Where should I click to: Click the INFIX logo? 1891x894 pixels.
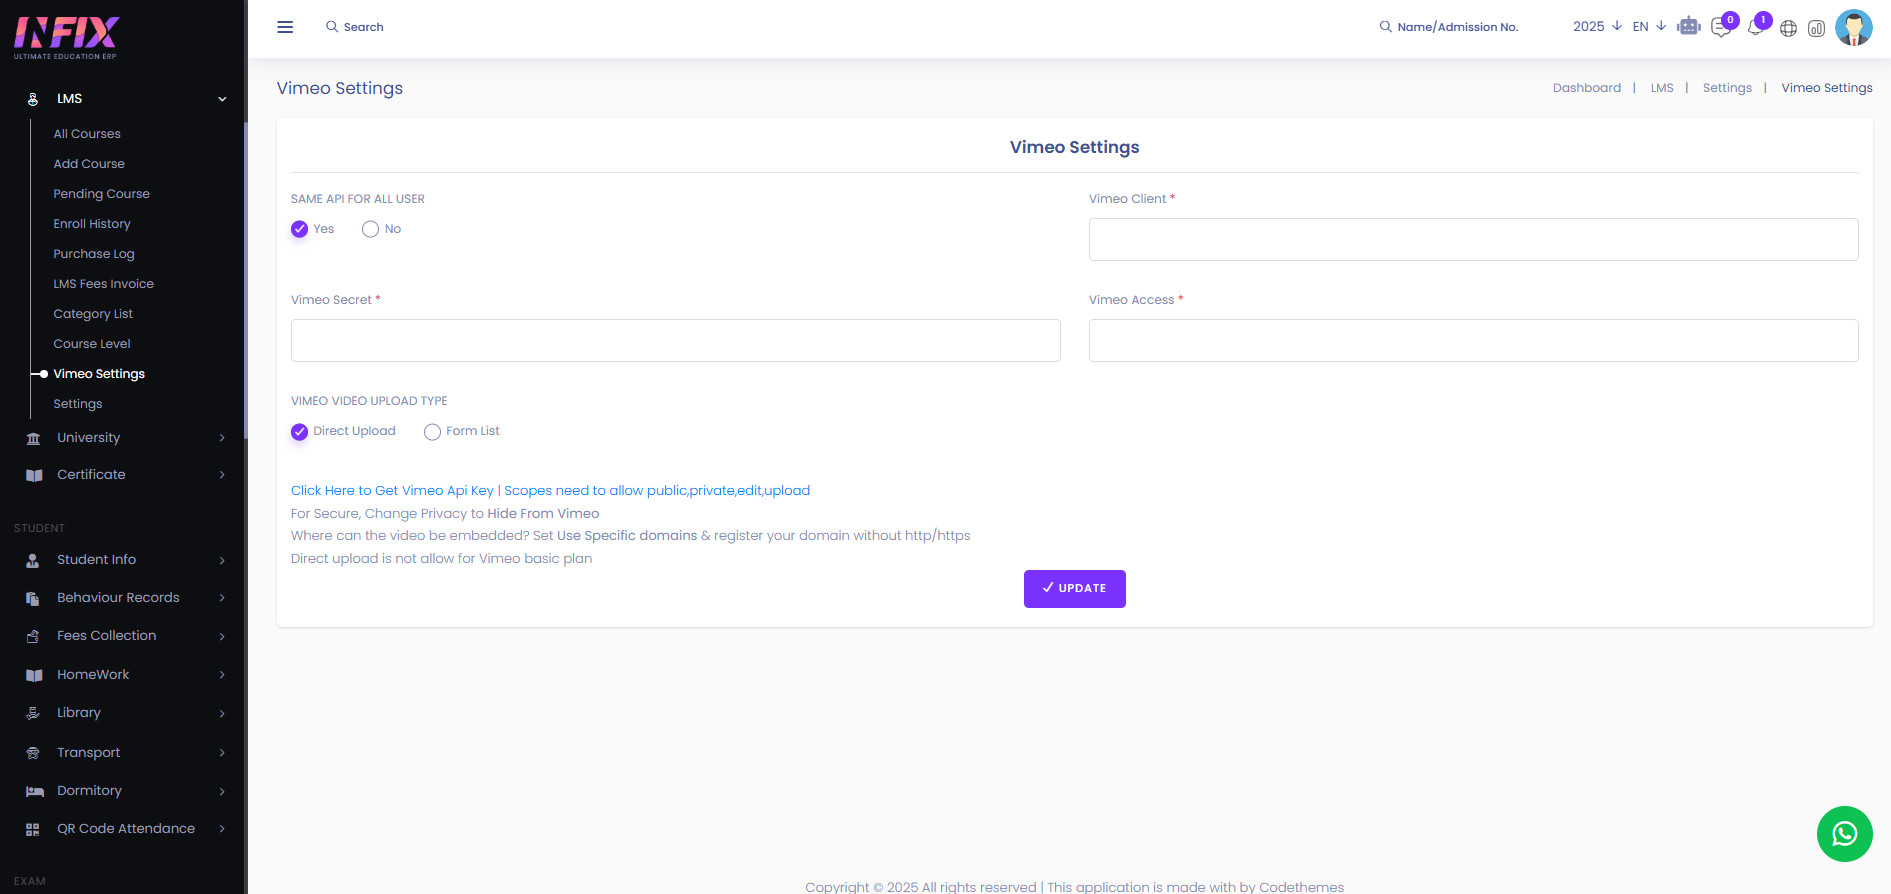tap(66, 38)
